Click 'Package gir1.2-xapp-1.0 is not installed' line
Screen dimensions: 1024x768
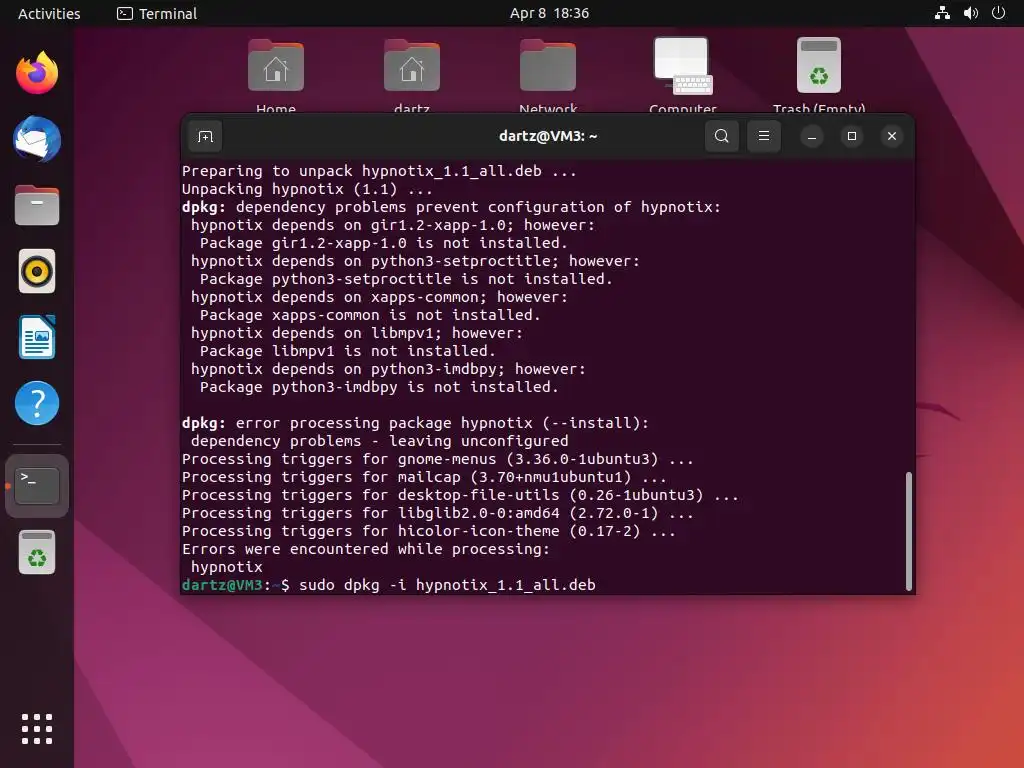click(x=383, y=243)
